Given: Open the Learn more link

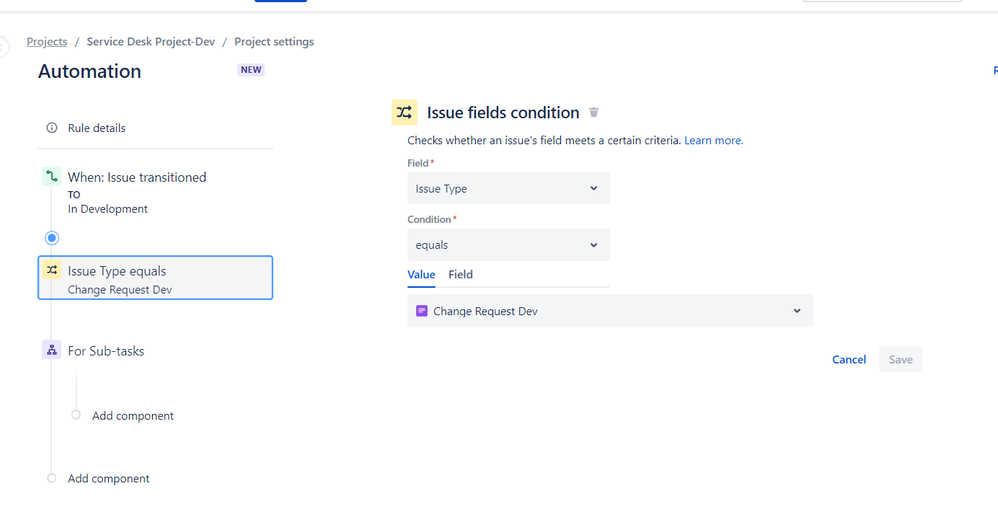Looking at the screenshot, I should pyautogui.click(x=713, y=141).
